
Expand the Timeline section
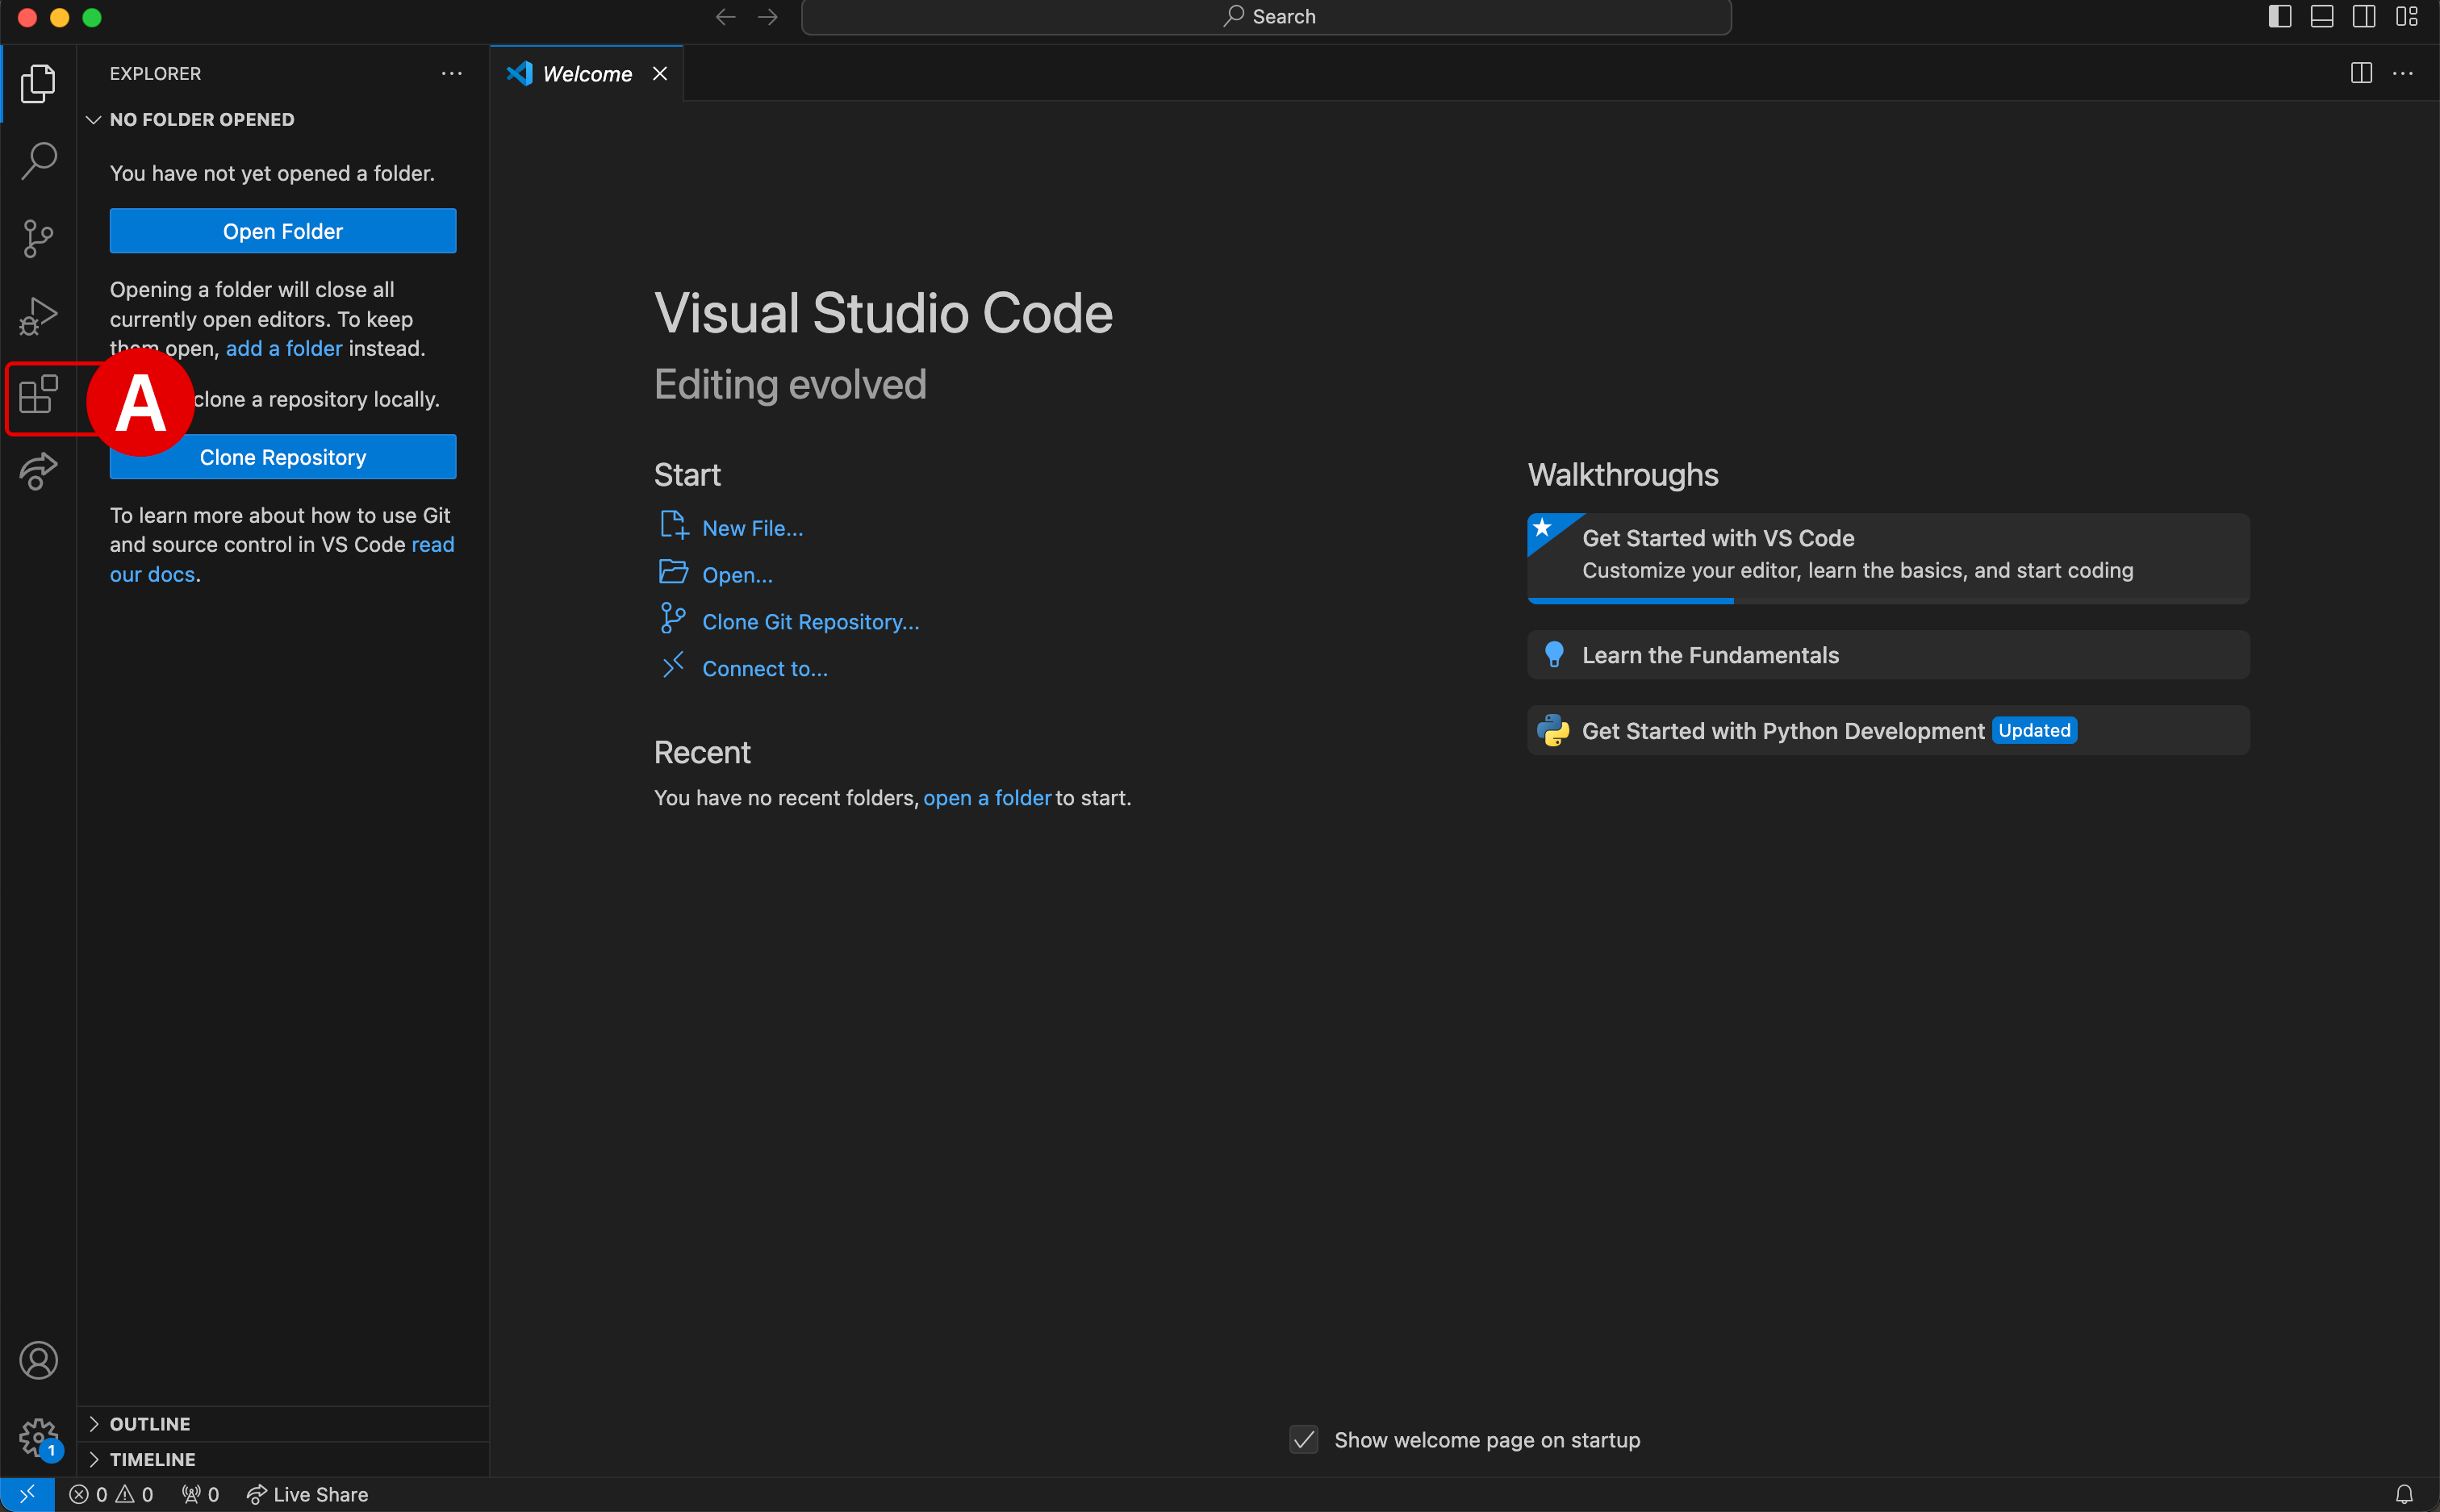pos(152,1459)
